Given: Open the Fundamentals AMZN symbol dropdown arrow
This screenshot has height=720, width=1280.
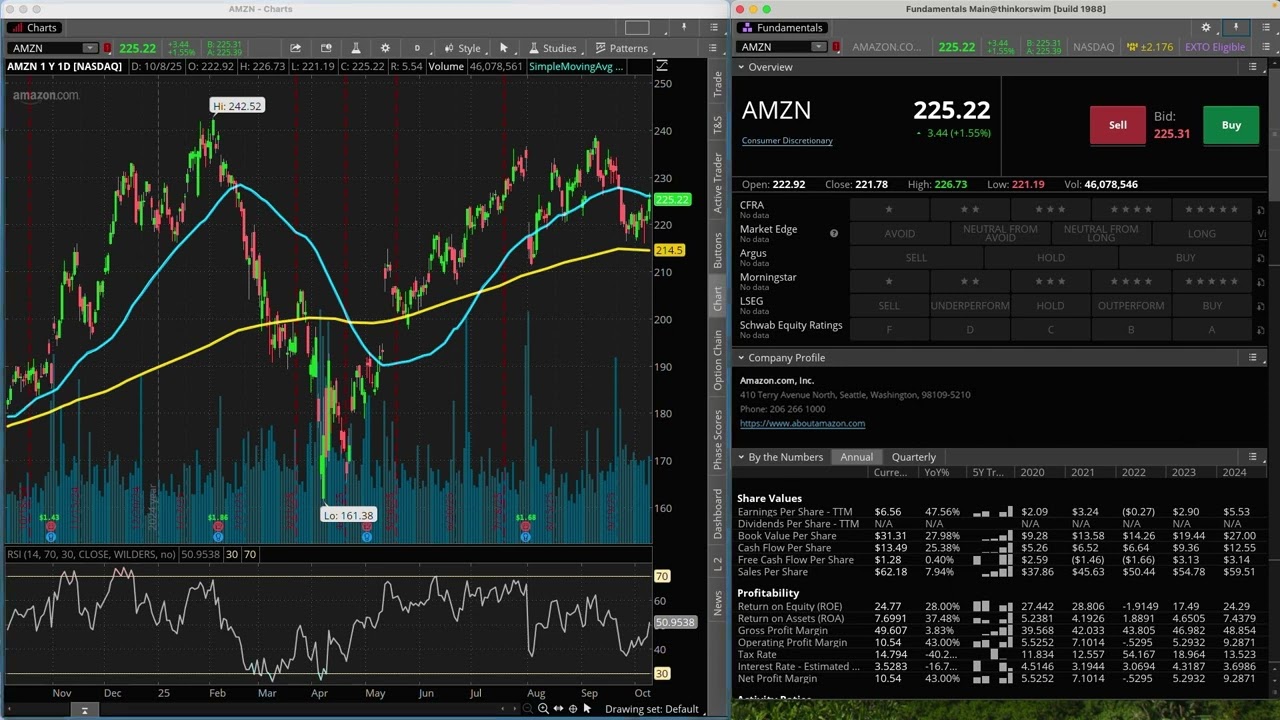Looking at the screenshot, I should [x=819, y=47].
